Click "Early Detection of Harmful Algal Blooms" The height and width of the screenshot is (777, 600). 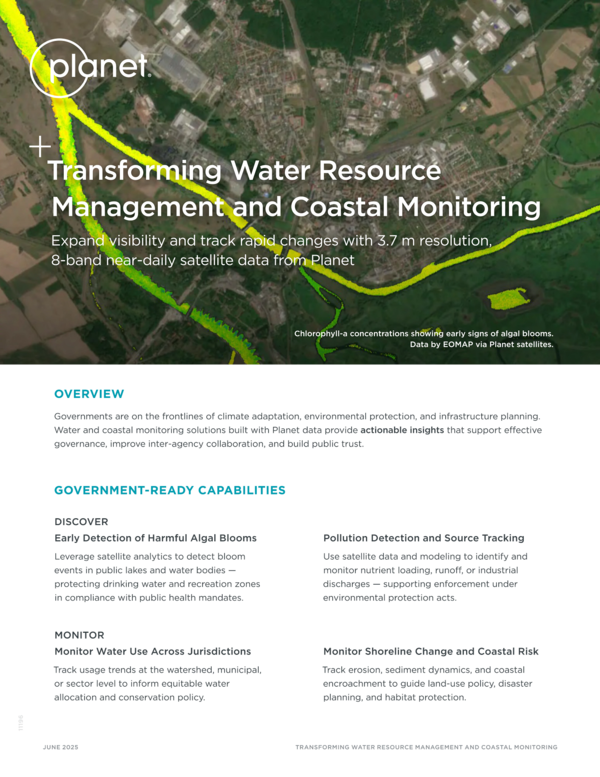click(x=156, y=538)
